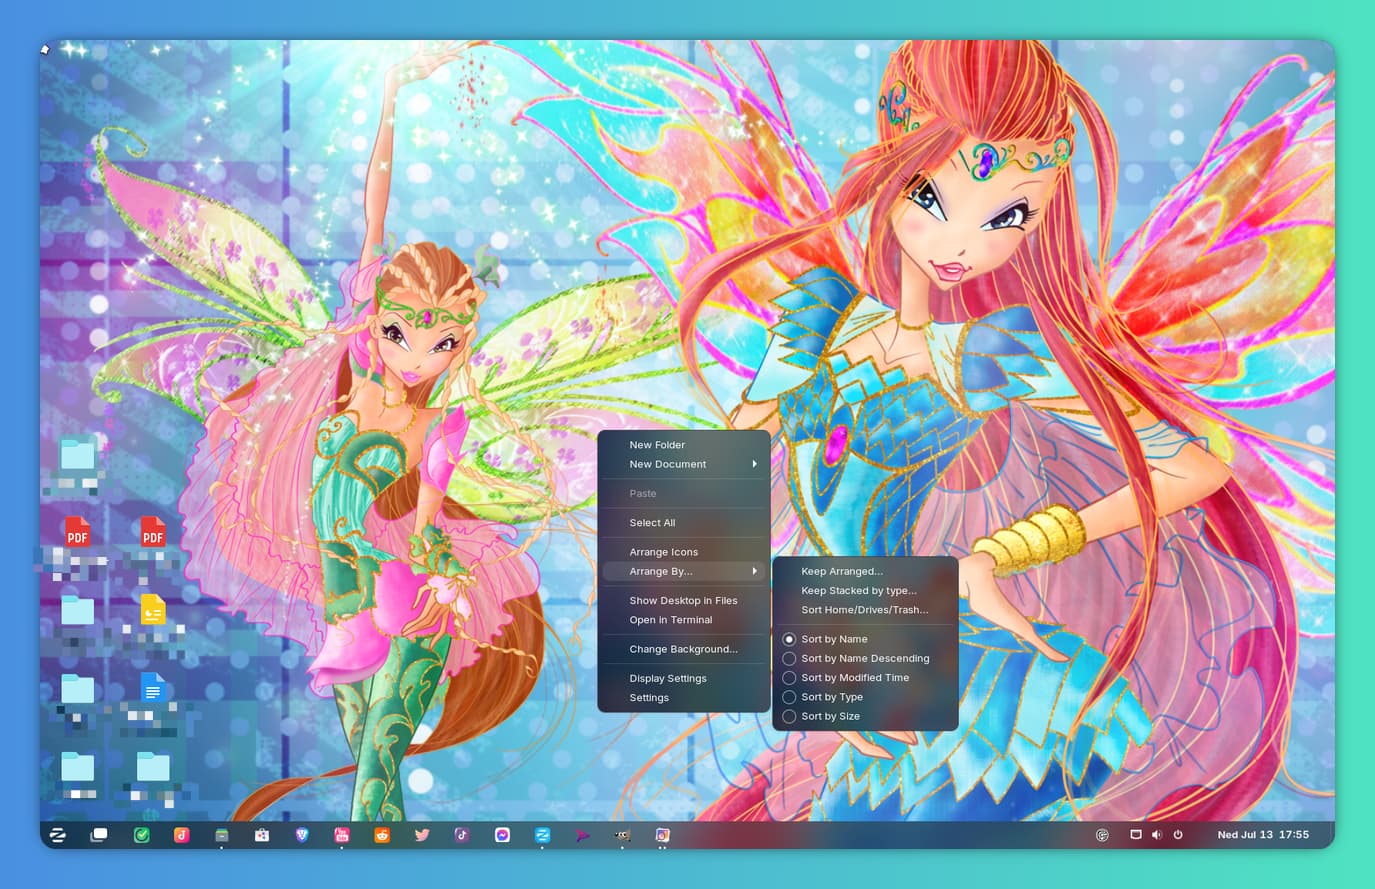Viewport: 1375px width, 889px height.
Task: Open the Messenger taskbar shortcut
Action: pyautogui.click(x=502, y=835)
